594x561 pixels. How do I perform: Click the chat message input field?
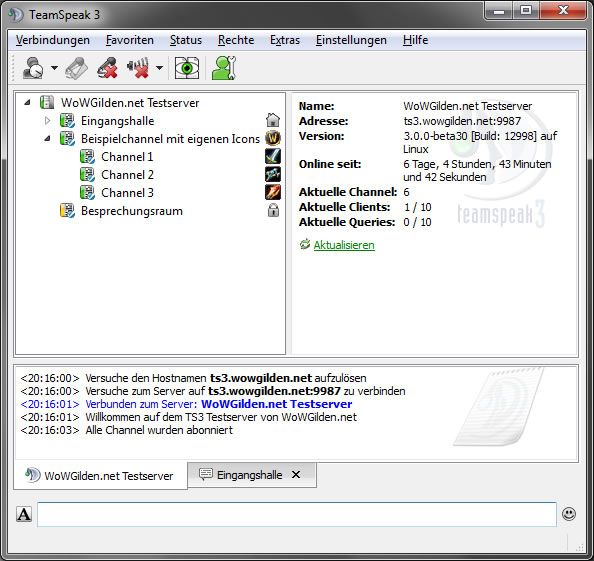click(x=297, y=514)
